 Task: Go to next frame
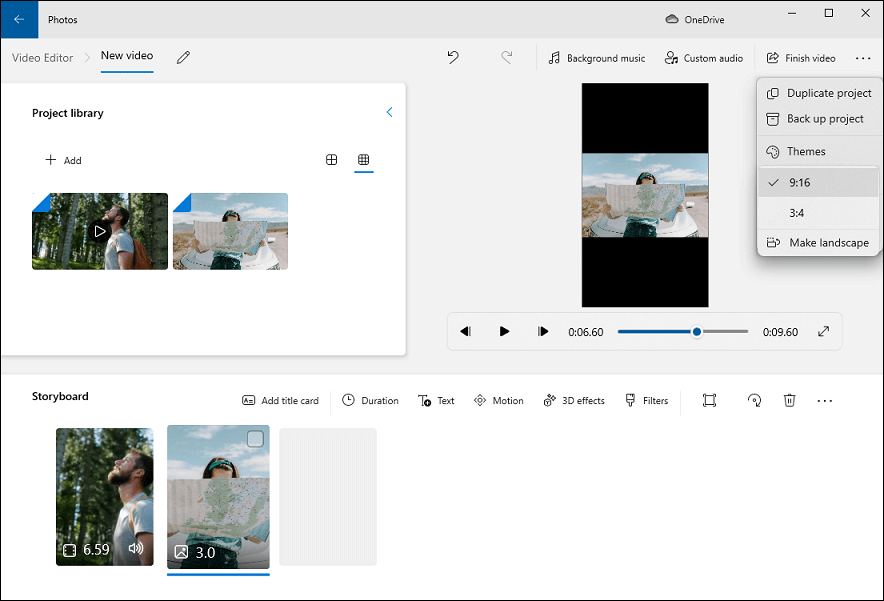pyautogui.click(x=543, y=332)
